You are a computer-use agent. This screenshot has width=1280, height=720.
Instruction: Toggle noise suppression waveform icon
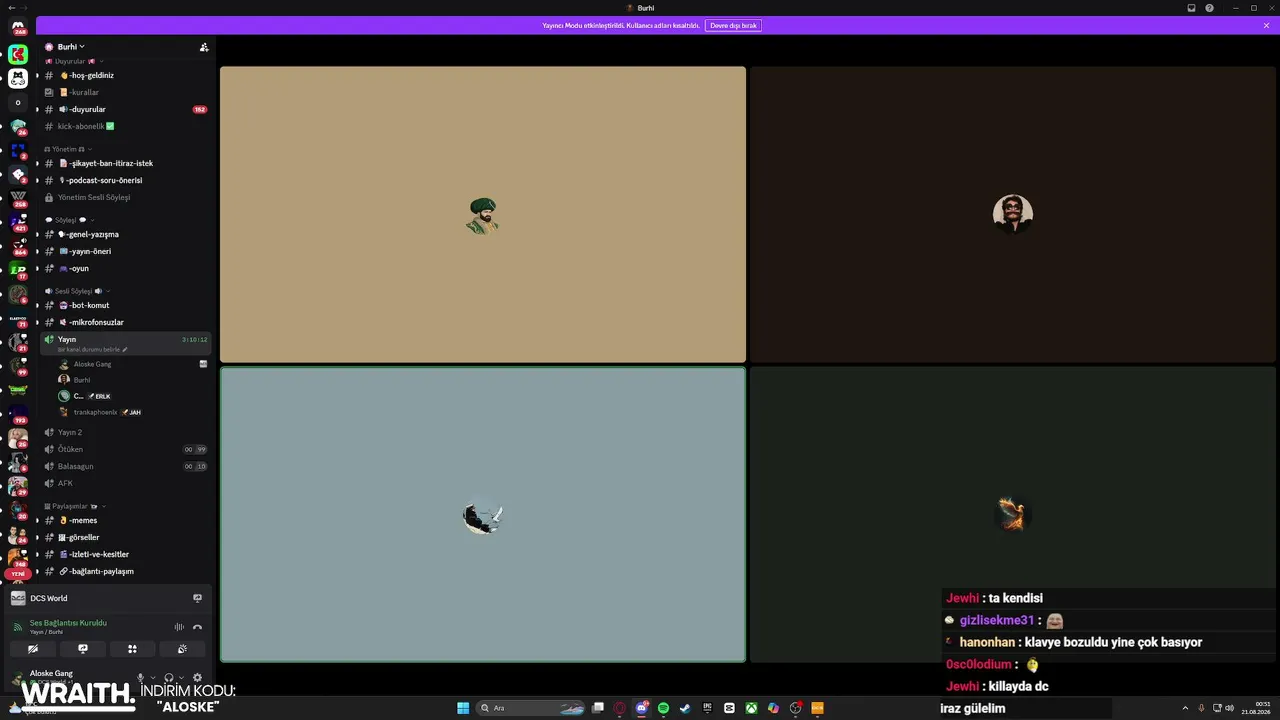tap(179, 627)
